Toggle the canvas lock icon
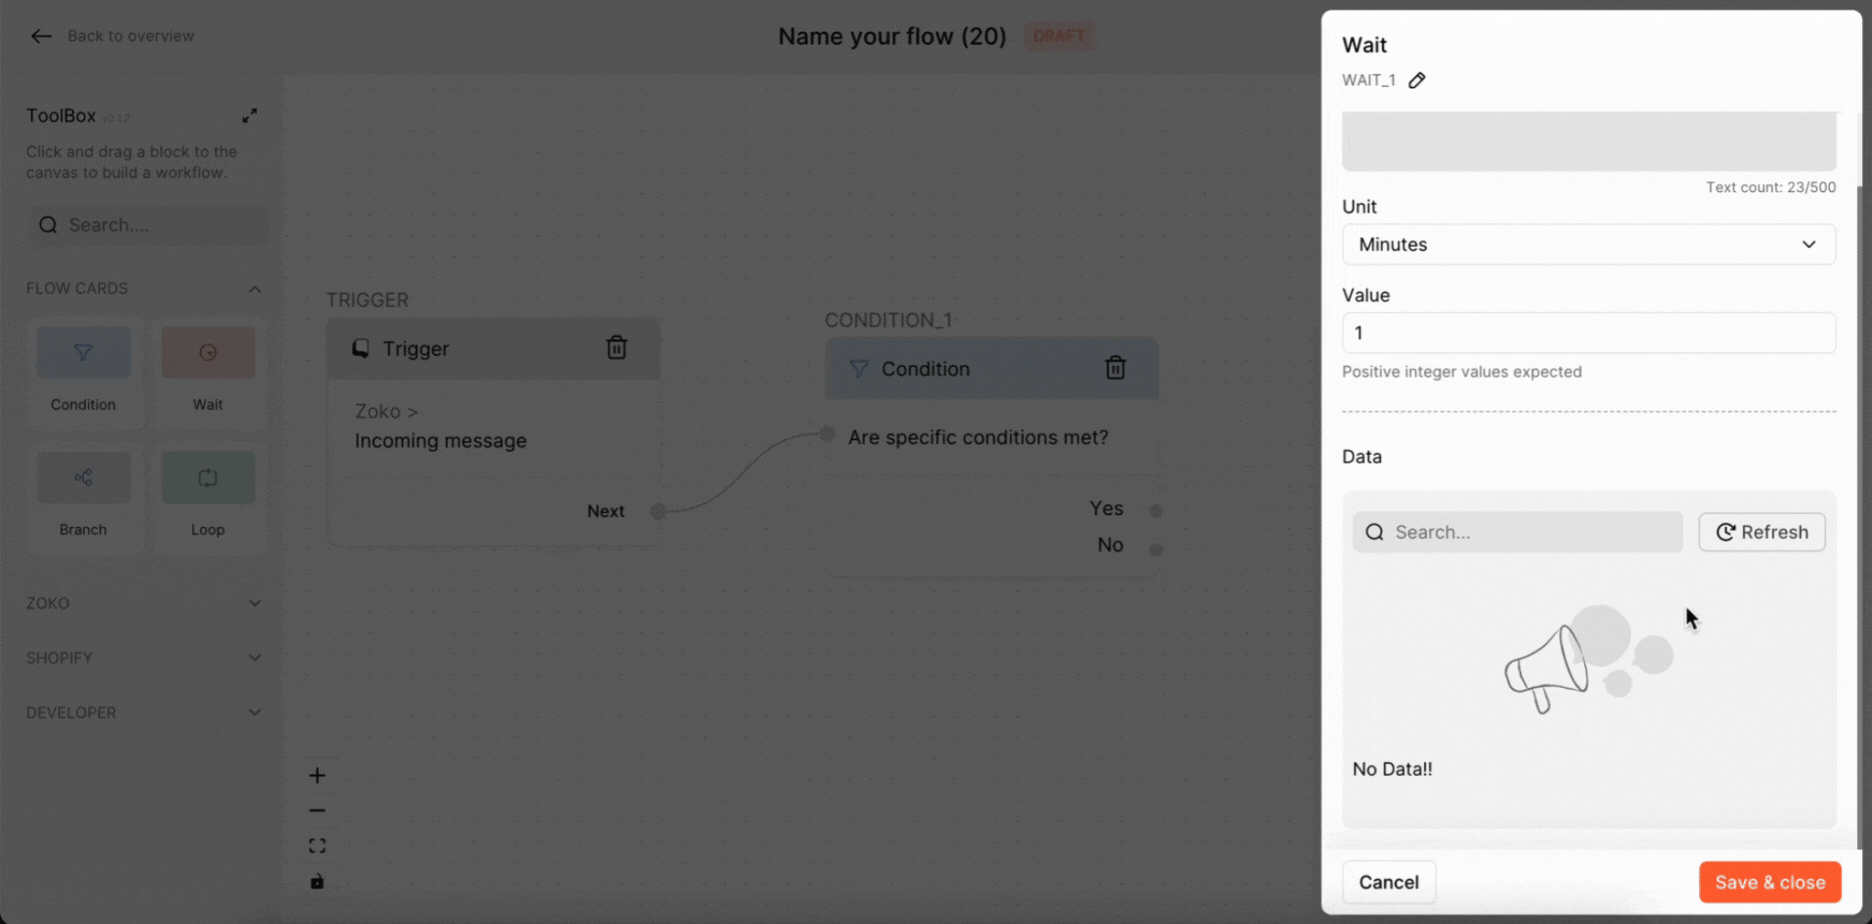The width and height of the screenshot is (1872, 924). 317,881
